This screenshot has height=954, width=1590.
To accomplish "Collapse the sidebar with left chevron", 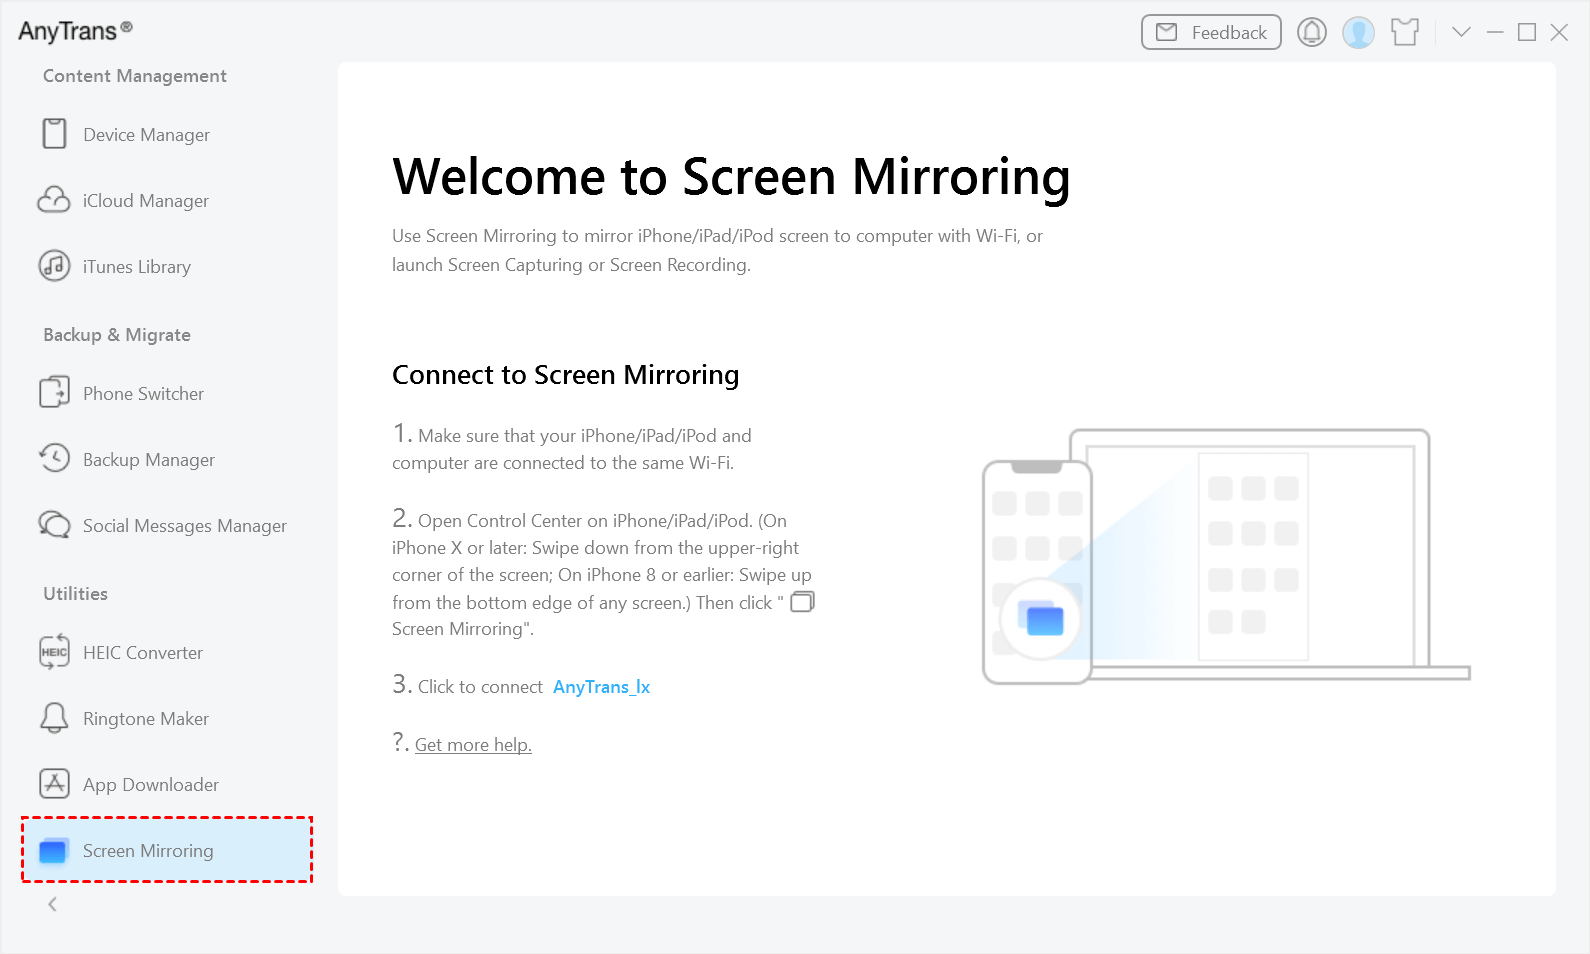I will [53, 905].
